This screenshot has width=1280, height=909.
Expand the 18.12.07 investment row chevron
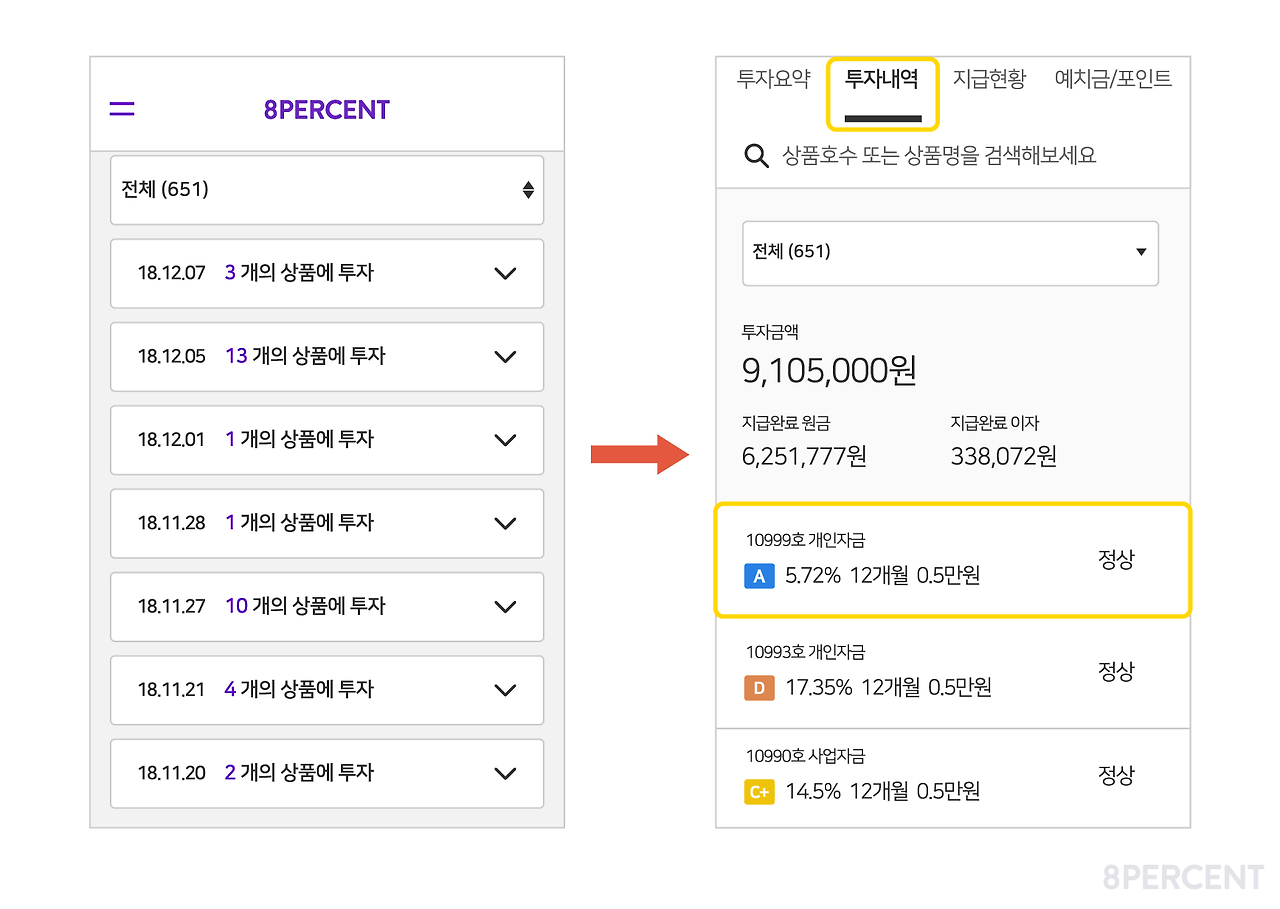pos(505,273)
